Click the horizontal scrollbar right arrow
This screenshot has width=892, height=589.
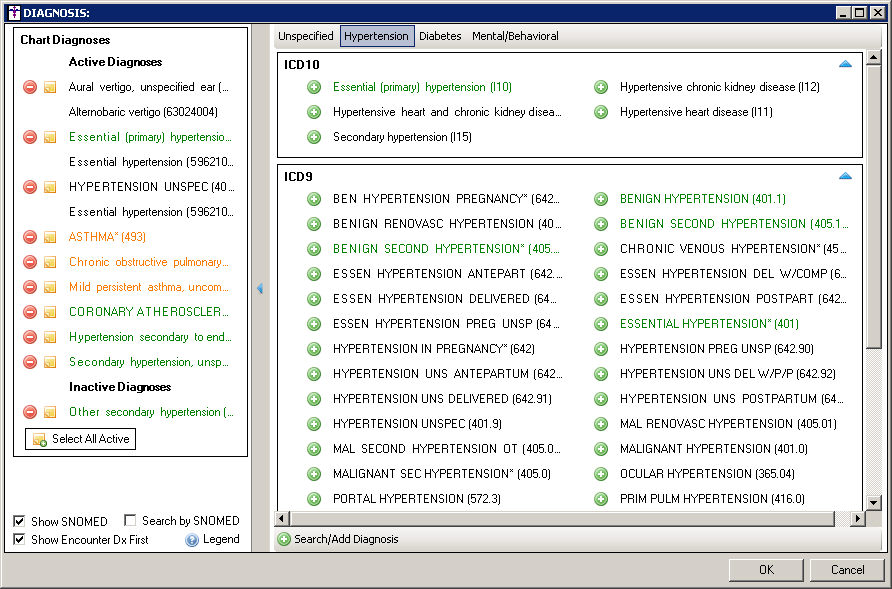(x=857, y=519)
